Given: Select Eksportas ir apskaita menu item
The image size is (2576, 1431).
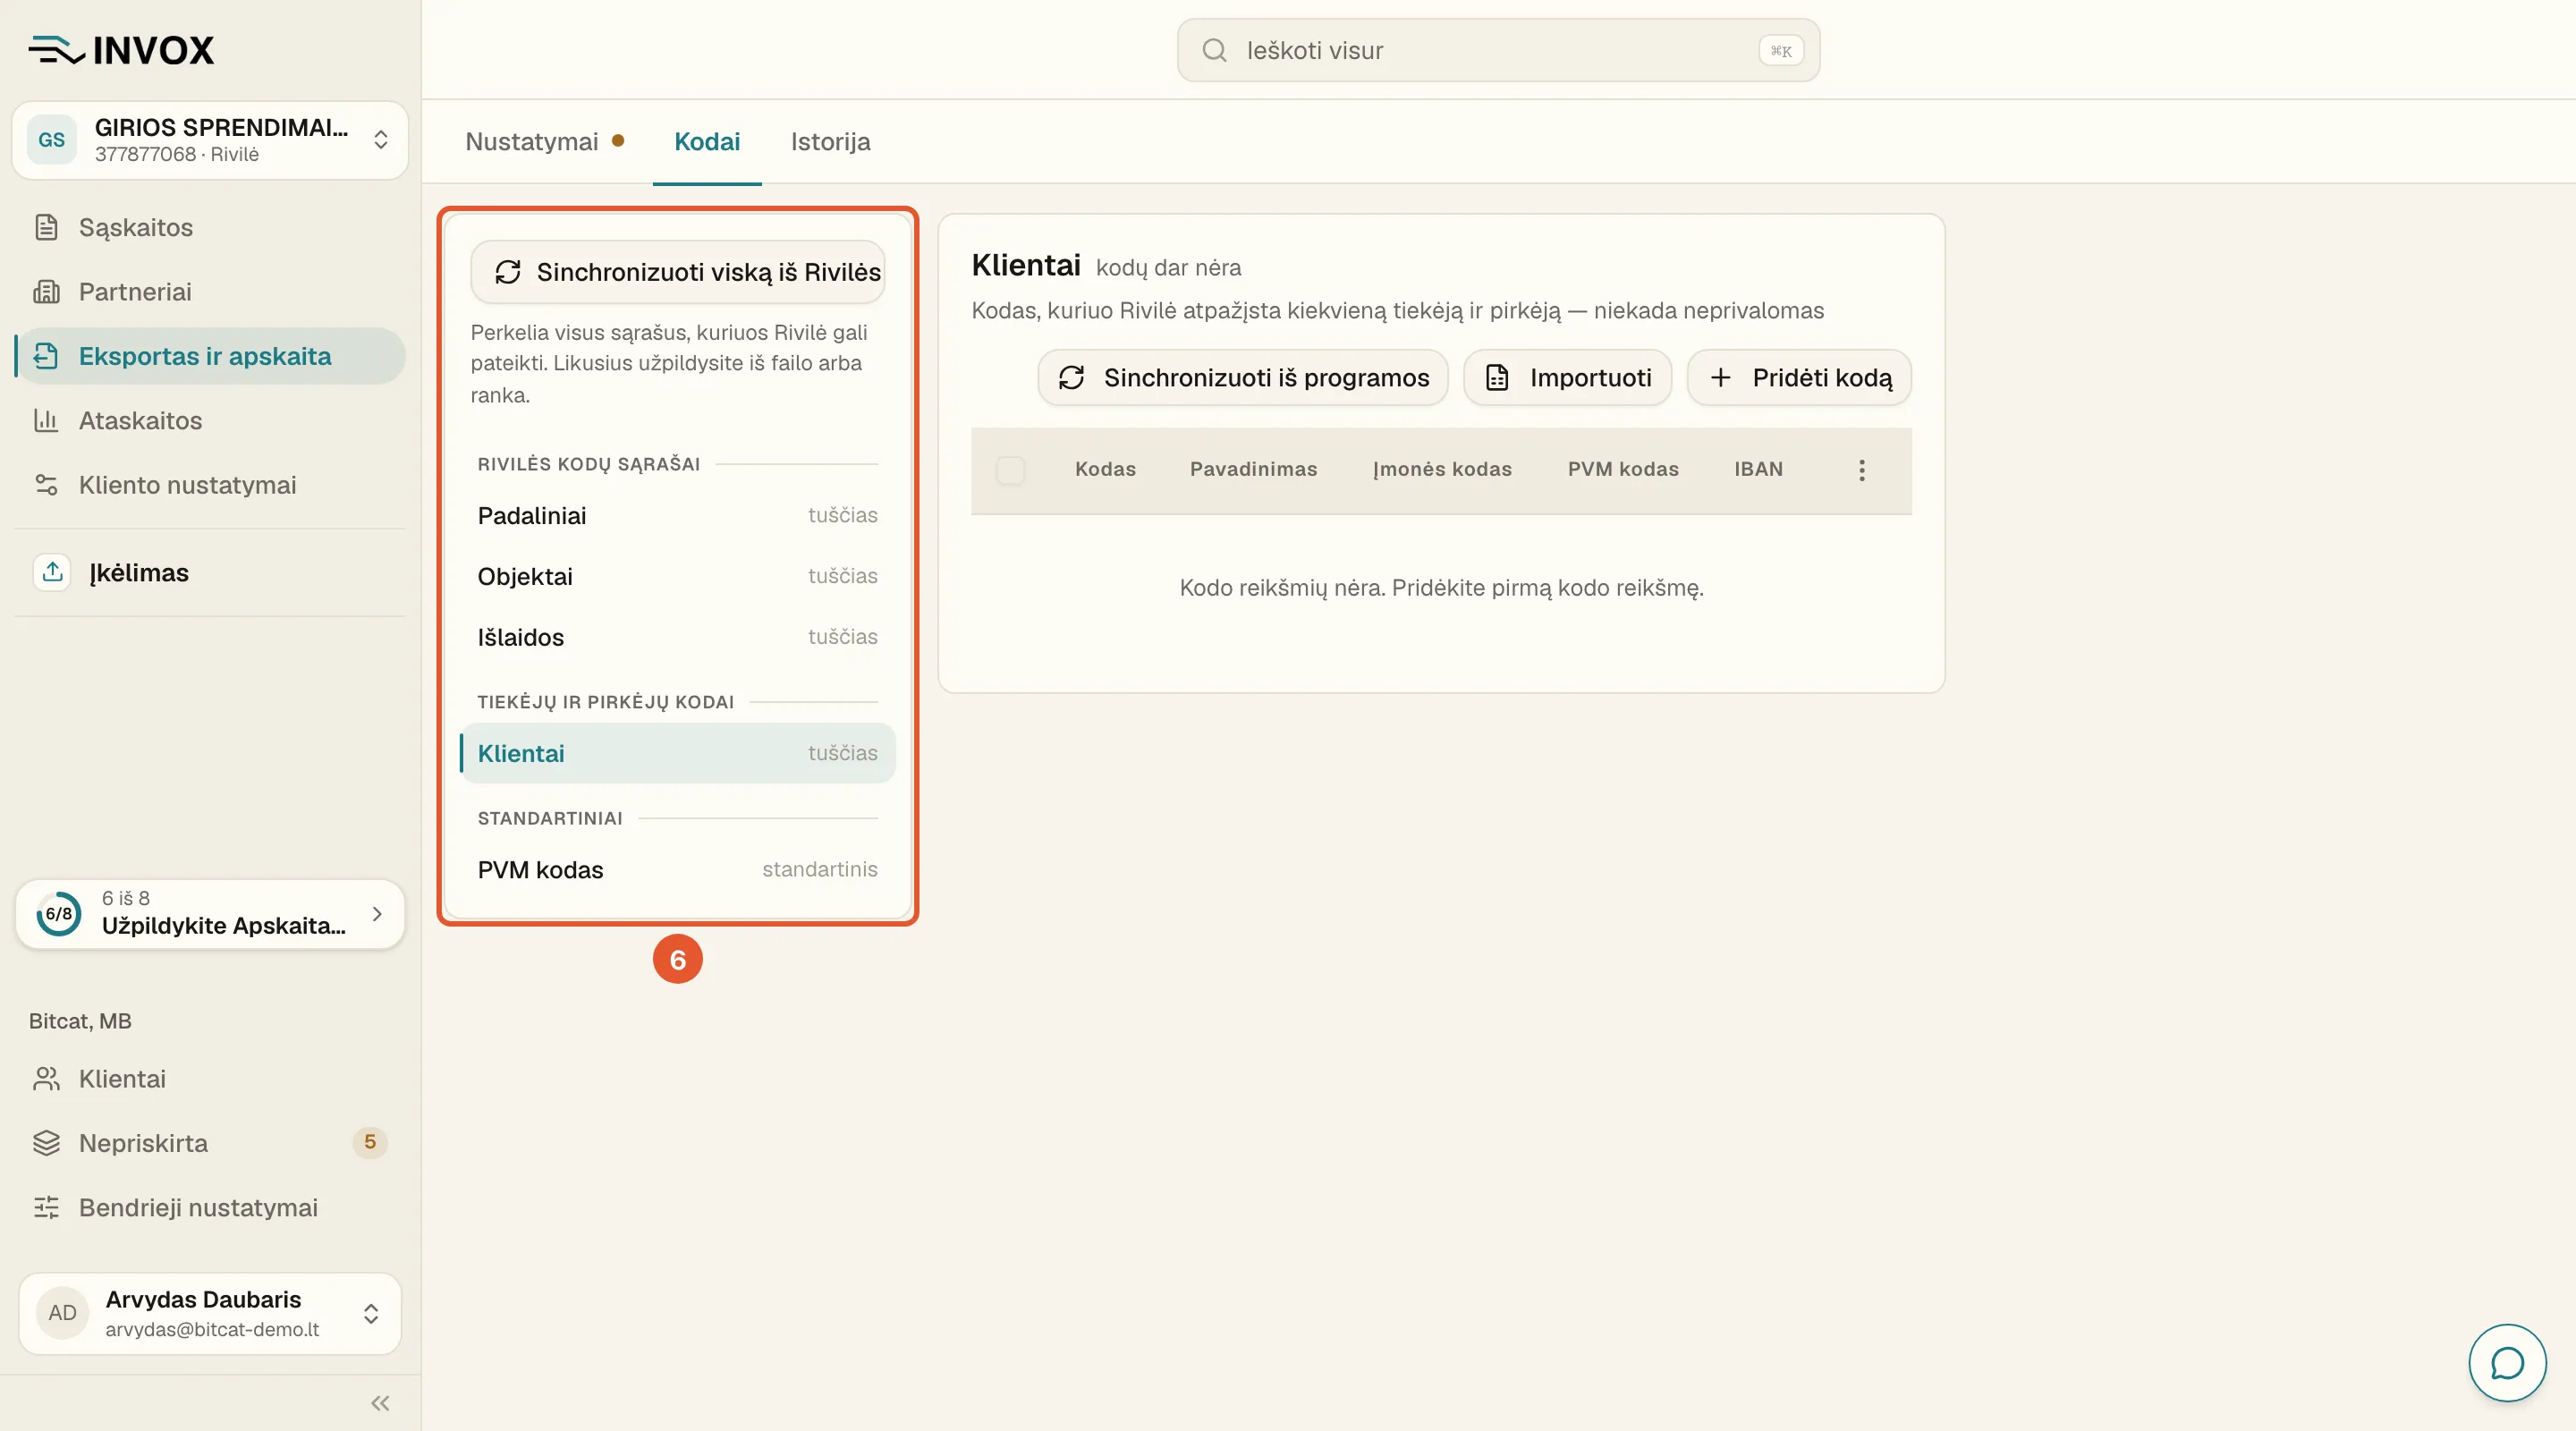Looking at the screenshot, I should pyautogui.click(x=210, y=356).
